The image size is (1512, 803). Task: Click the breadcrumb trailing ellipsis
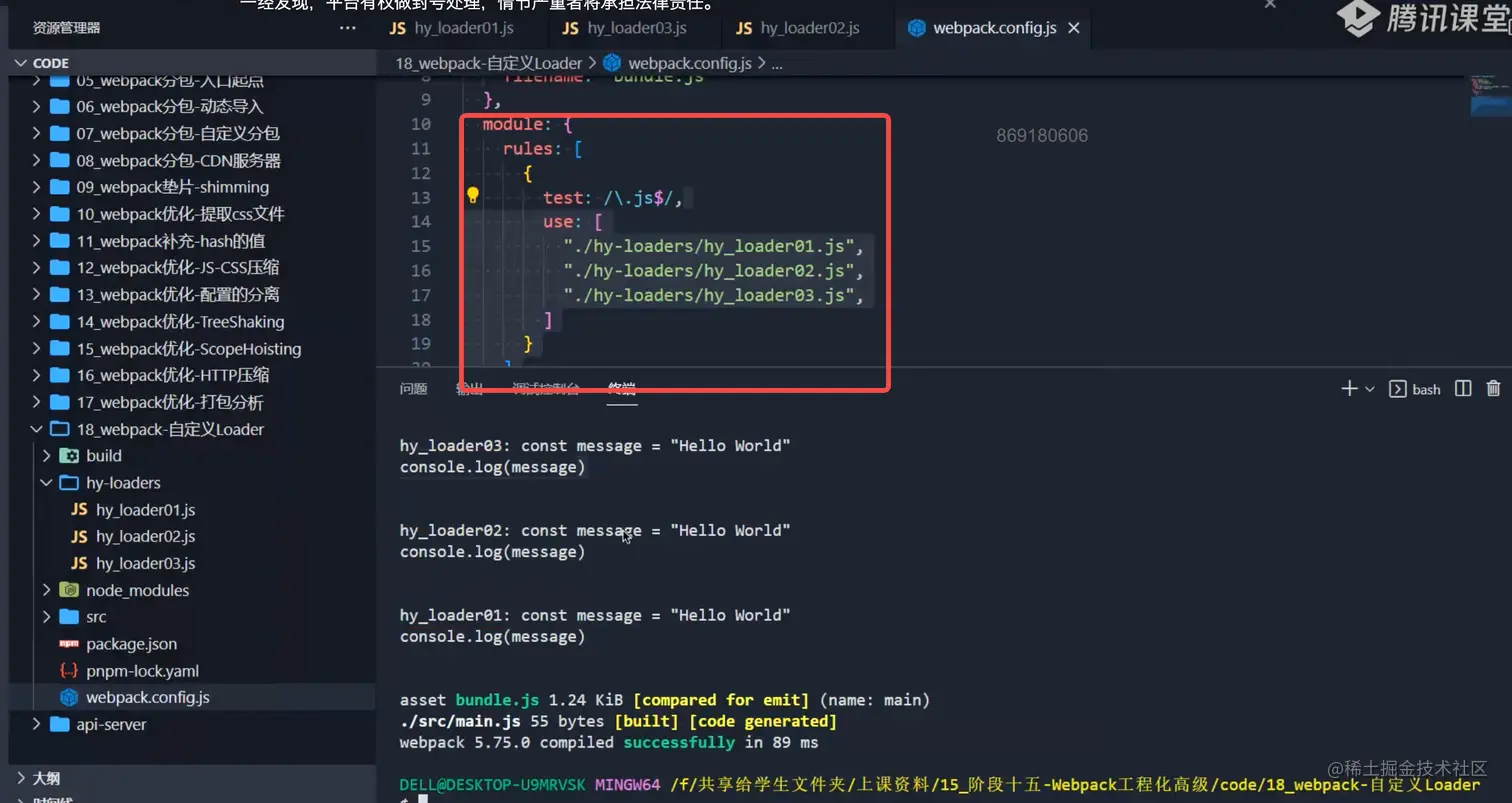777,64
